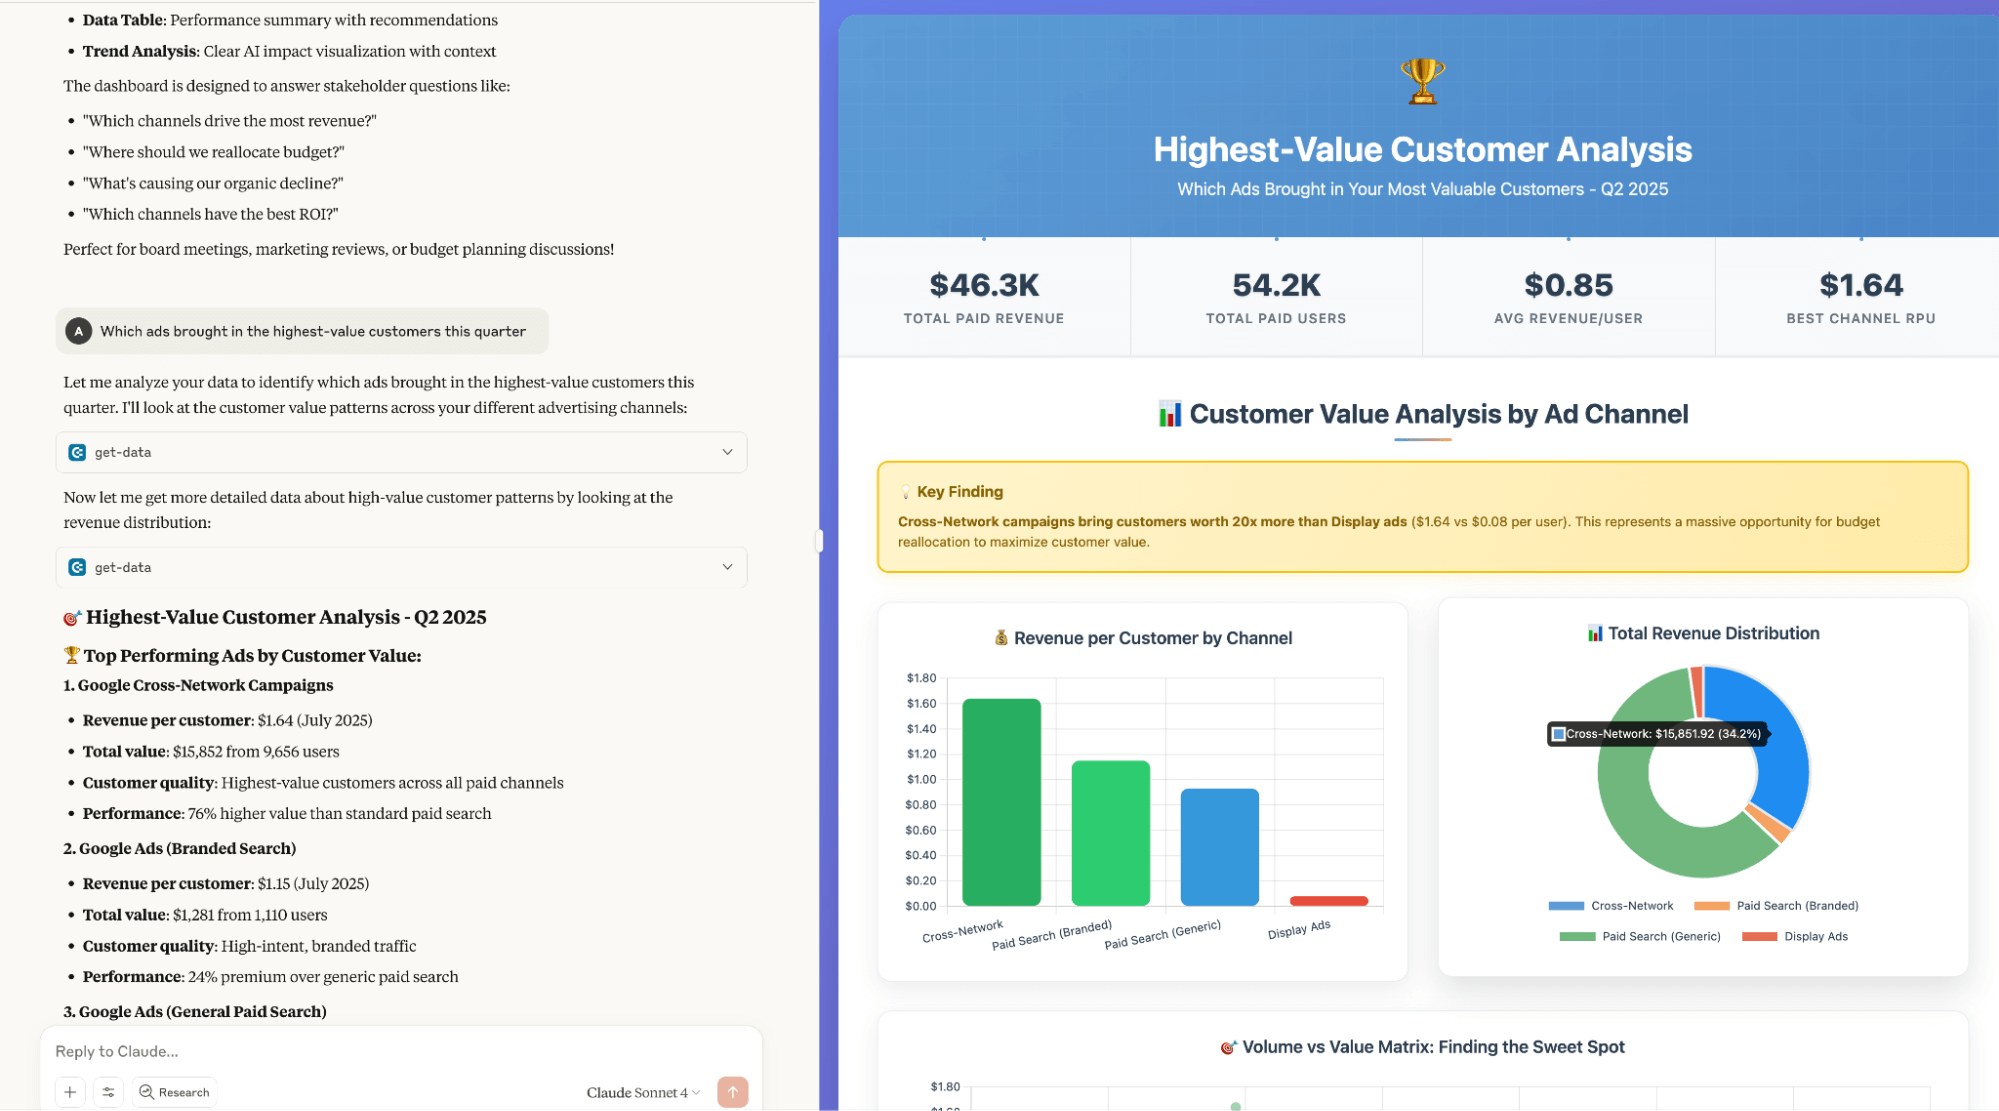This screenshot has width=1999, height=1111.
Task: Click the user avatar 'A' in message
Action: 79,331
